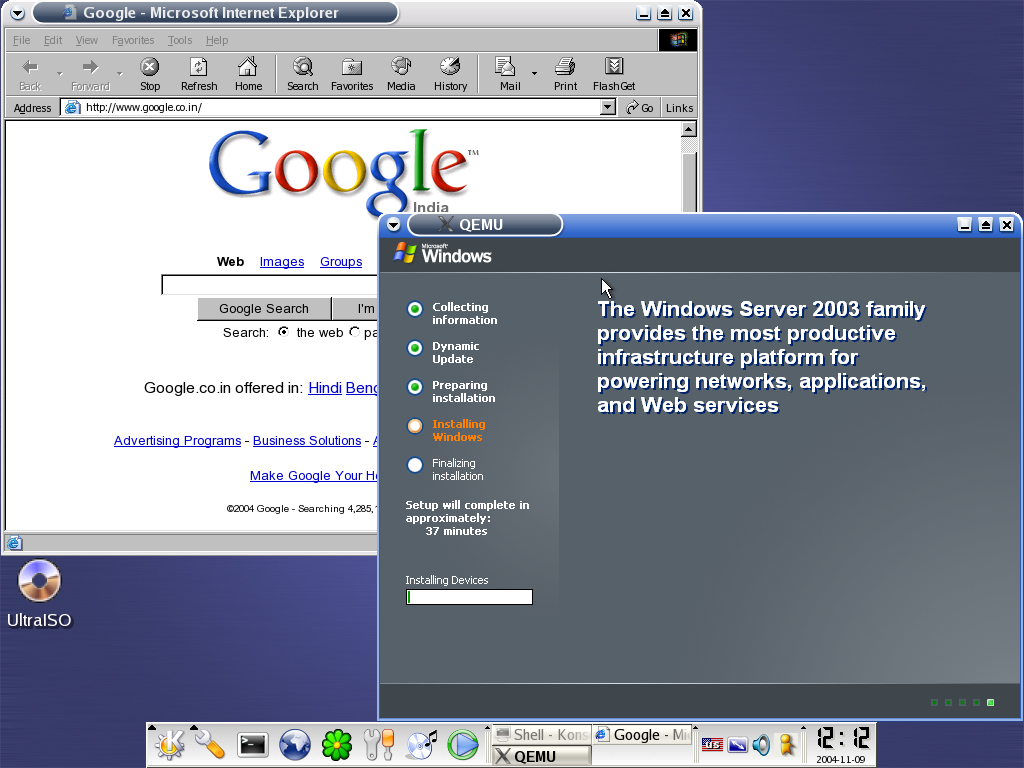Image resolution: width=1024 pixels, height=768 pixels.
Task: Click the Mail toolbar icon
Action: point(509,74)
